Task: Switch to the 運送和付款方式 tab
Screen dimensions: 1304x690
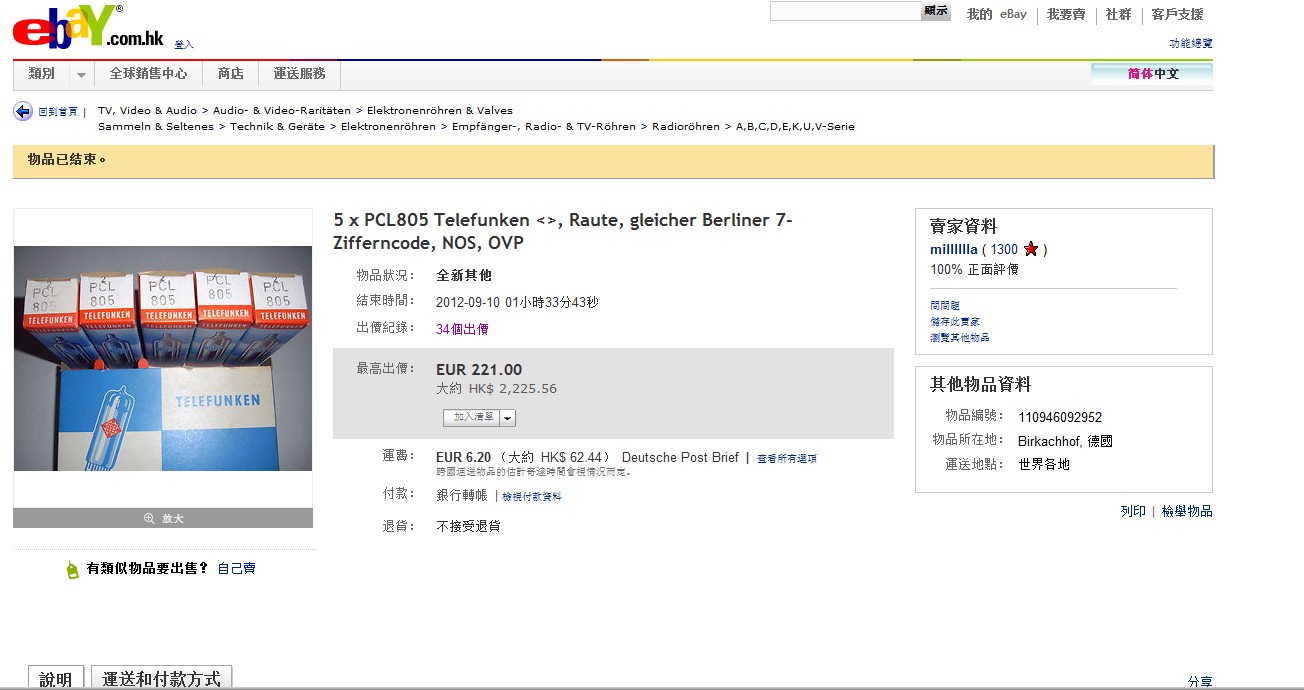Action: [162, 678]
